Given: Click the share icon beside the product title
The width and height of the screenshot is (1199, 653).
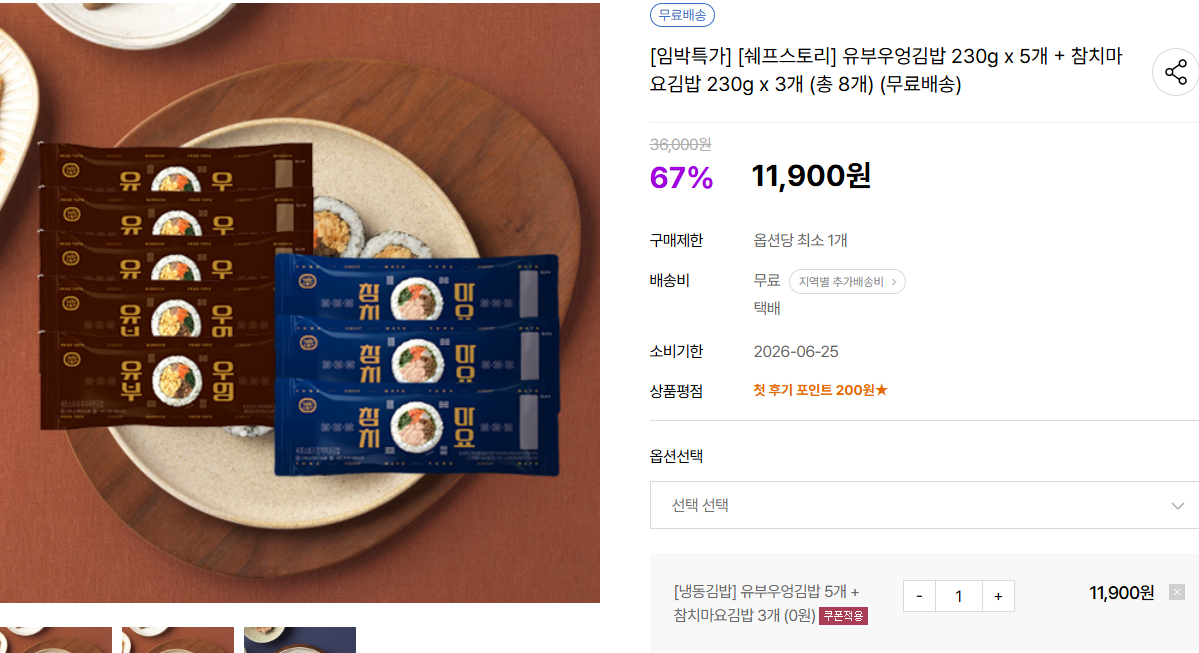Looking at the screenshot, I should [1175, 72].
